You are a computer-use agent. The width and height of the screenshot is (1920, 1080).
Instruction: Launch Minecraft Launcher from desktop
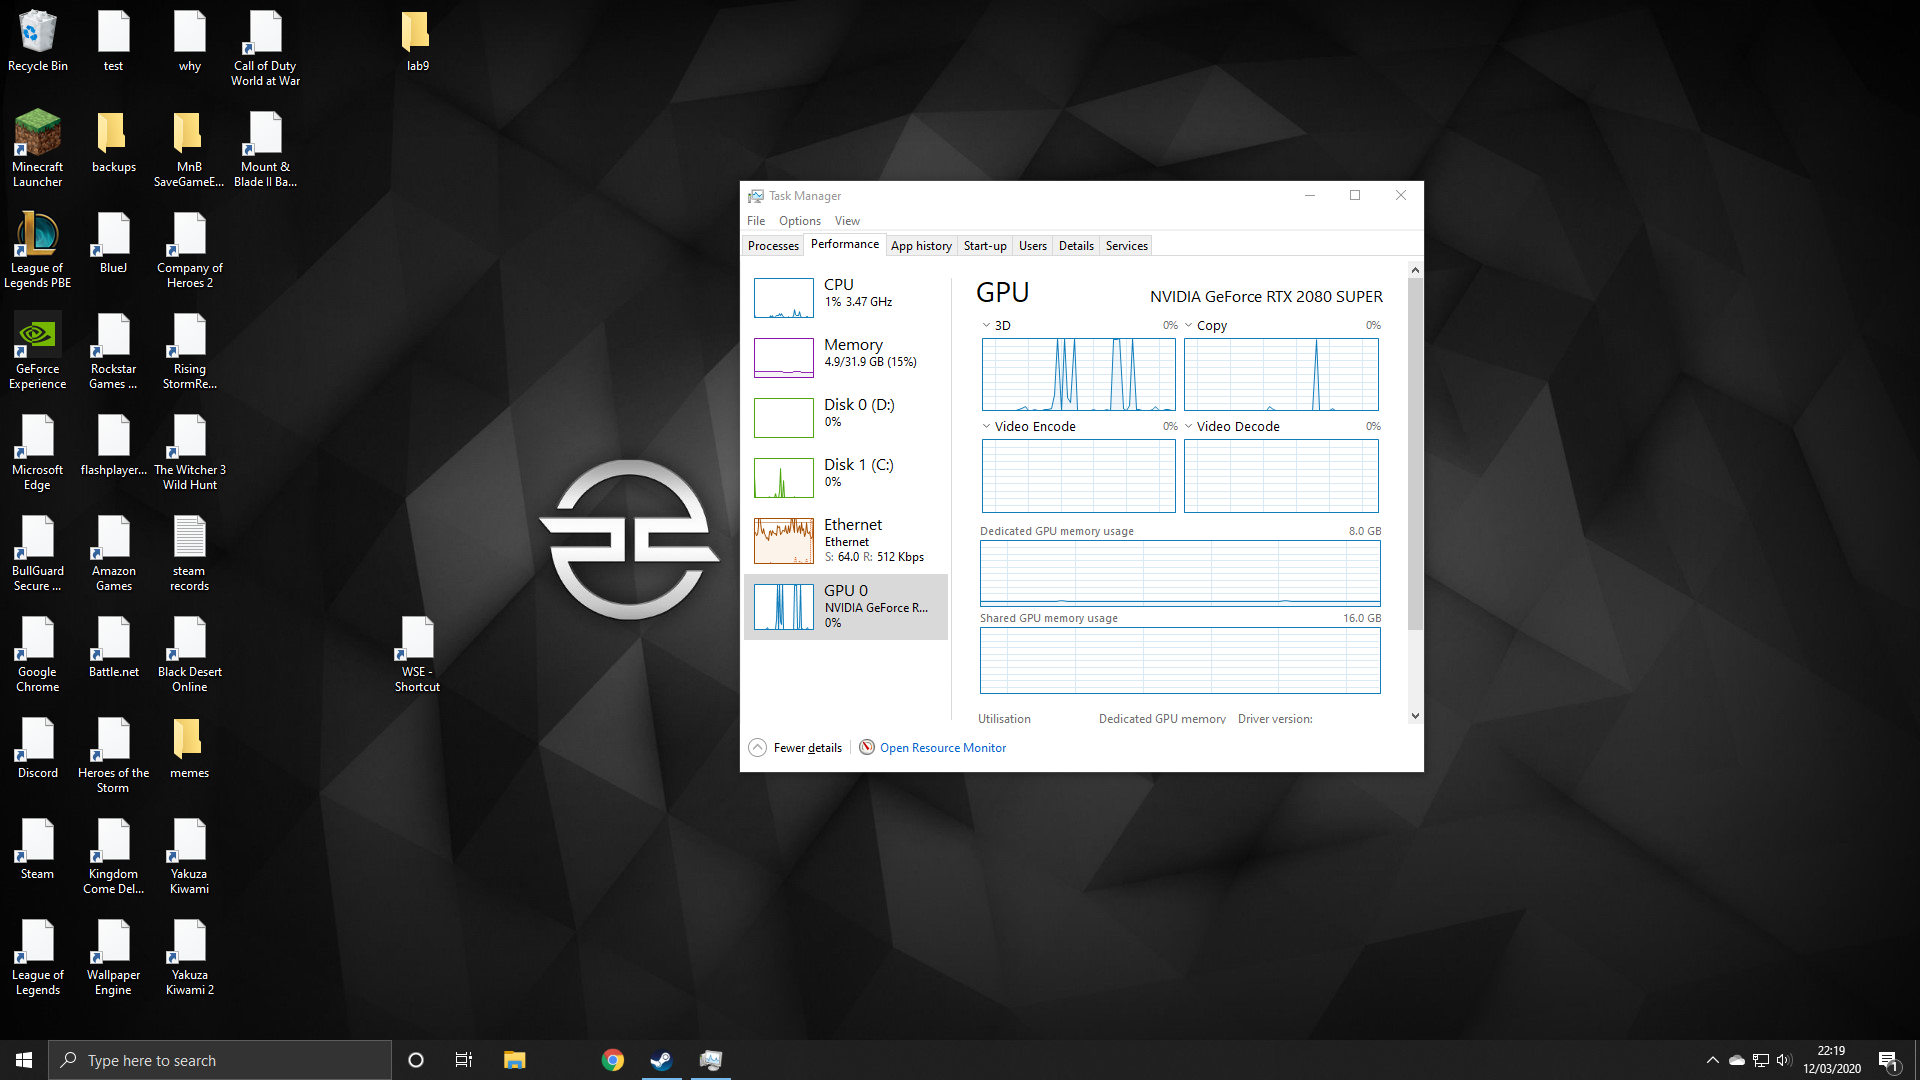(x=37, y=148)
